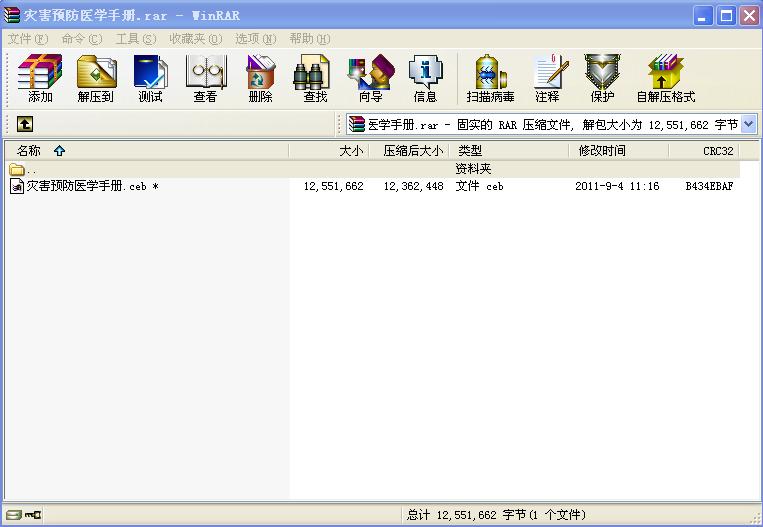This screenshot has width=763, height=527.
Task: Sort by 名称 column header
Action: click(146, 151)
